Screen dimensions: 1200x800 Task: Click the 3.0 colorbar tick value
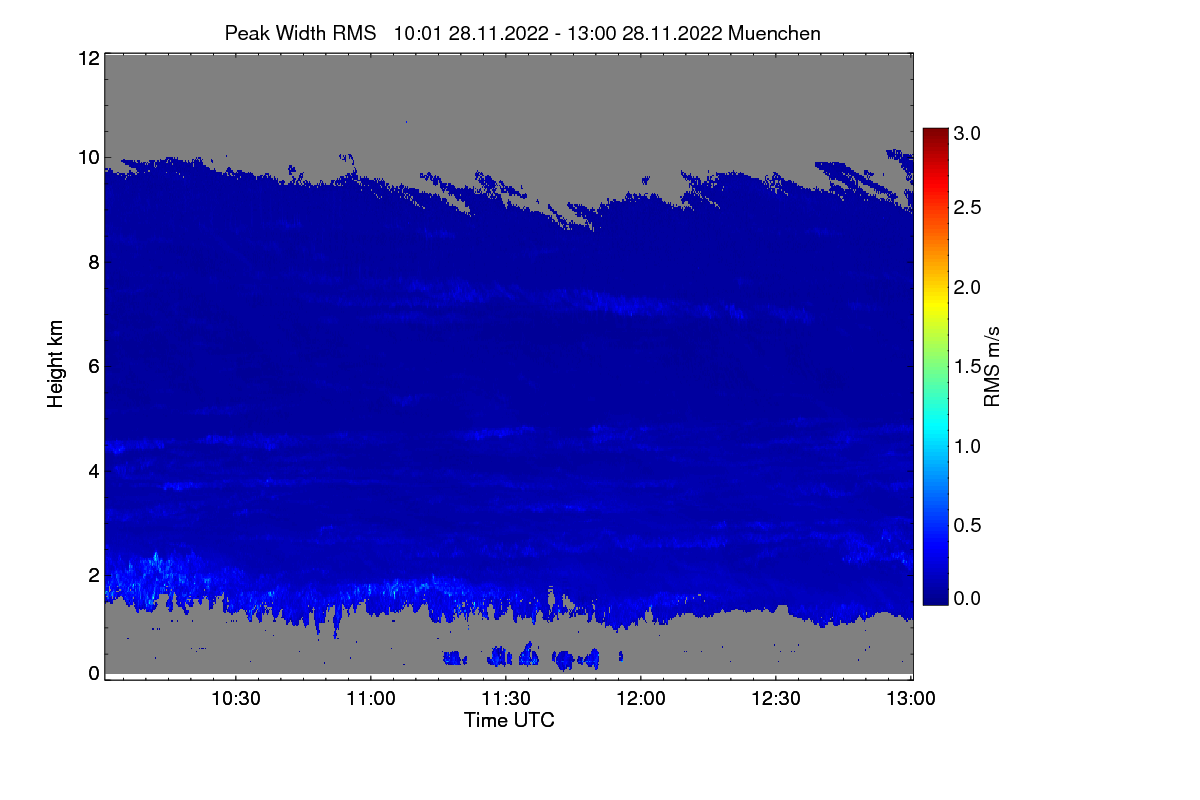point(969,132)
